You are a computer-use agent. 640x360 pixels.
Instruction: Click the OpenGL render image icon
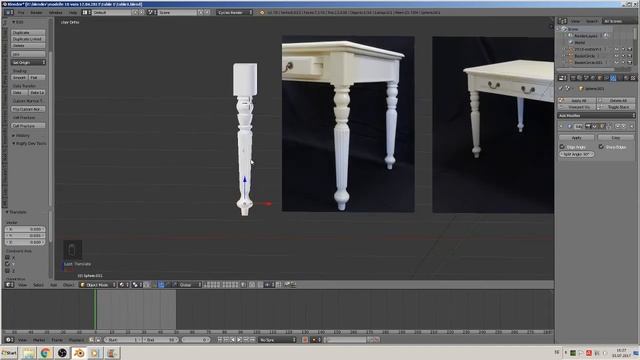tap(287, 285)
